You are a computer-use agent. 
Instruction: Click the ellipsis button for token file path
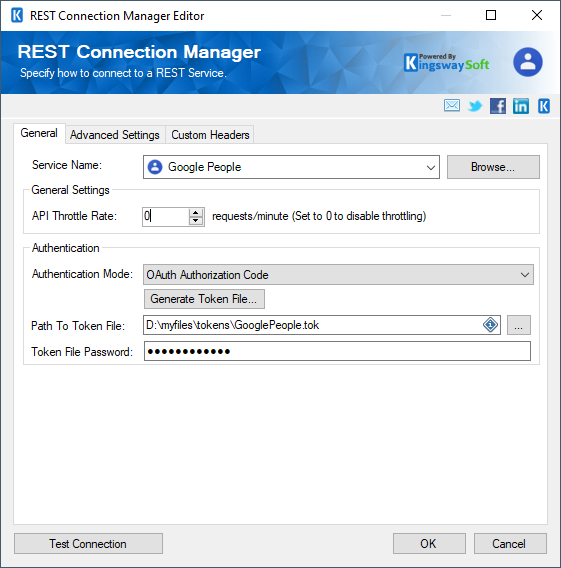[x=519, y=325]
